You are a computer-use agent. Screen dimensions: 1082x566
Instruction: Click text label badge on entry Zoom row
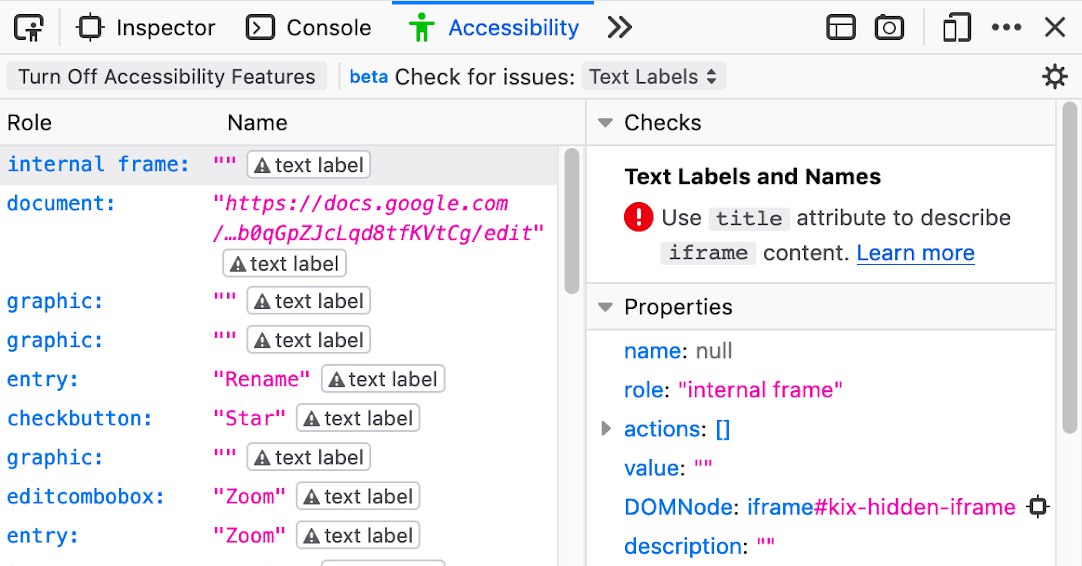358,536
